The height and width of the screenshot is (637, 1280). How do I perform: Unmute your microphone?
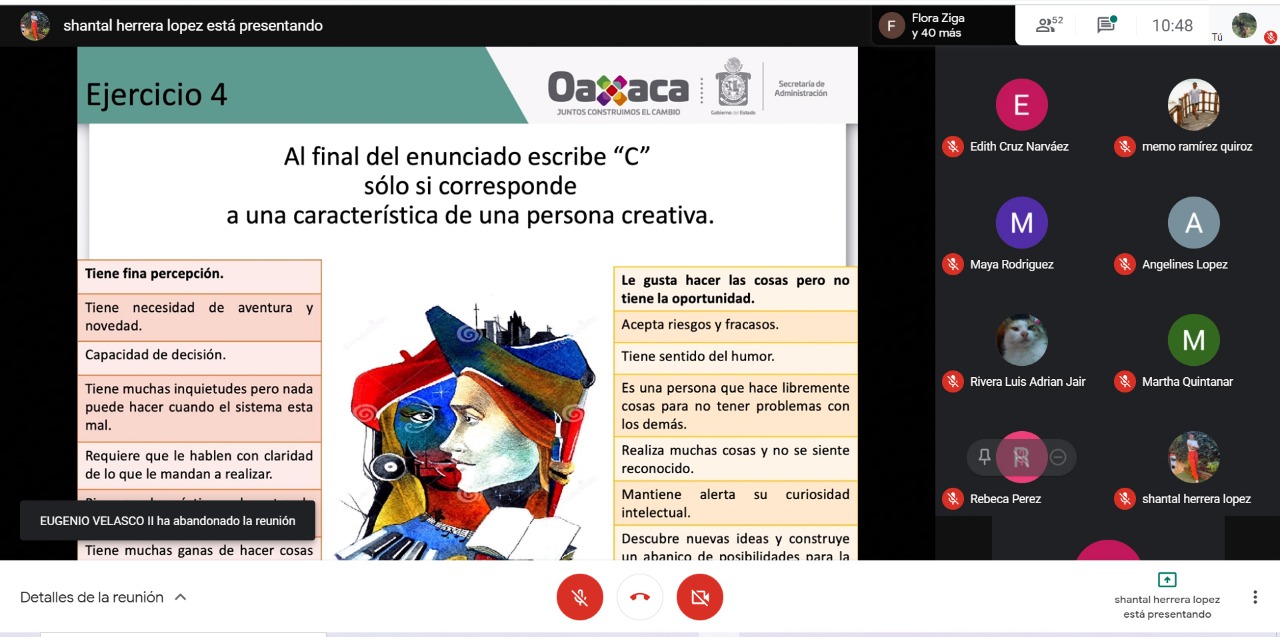pos(580,598)
